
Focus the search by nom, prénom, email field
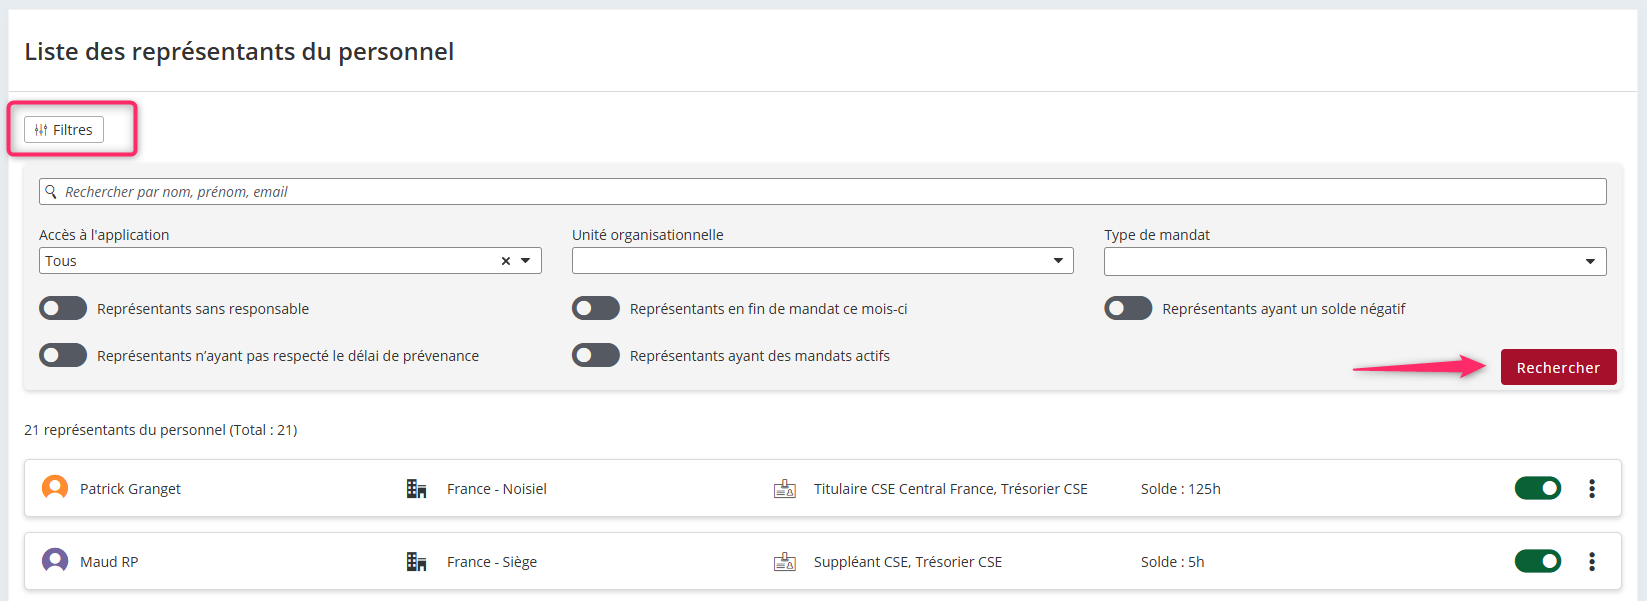[x=822, y=192]
